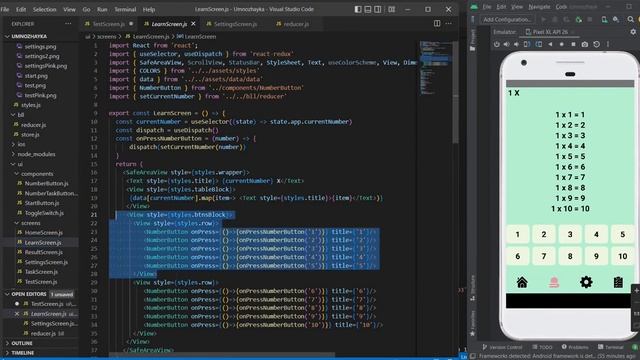Viewport: 640px width, 360px height.
Task: Take an emulator screenshot with camera icon
Action: click(584, 44)
